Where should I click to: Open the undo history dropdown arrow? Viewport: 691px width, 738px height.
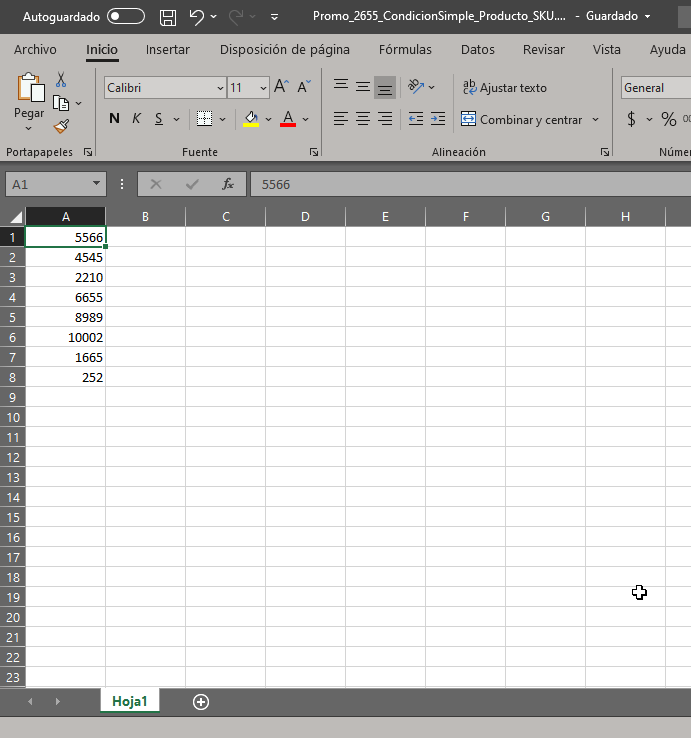point(213,17)
